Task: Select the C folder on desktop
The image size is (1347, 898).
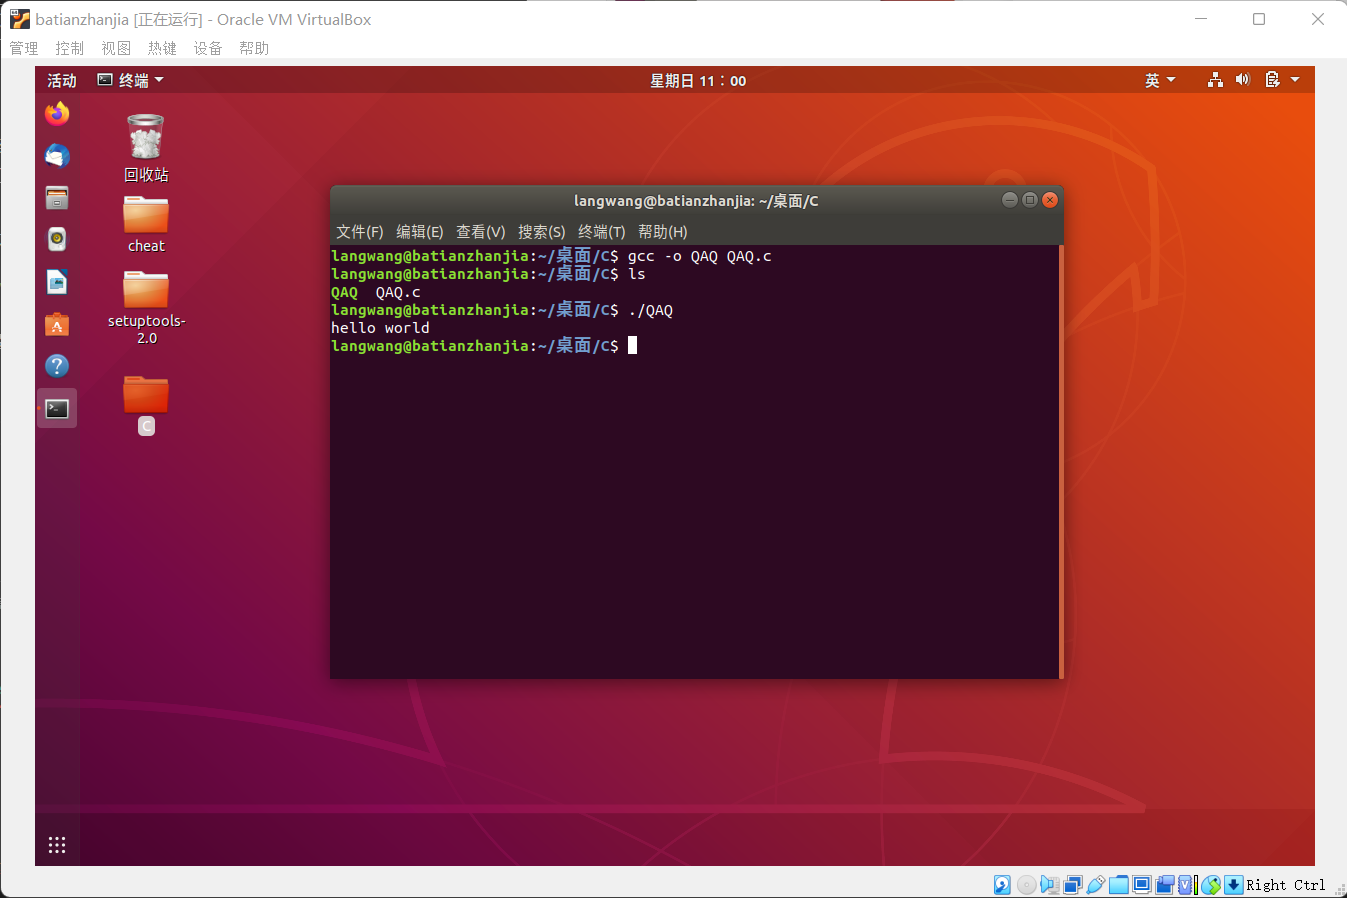Action: [x=146, y=405]
